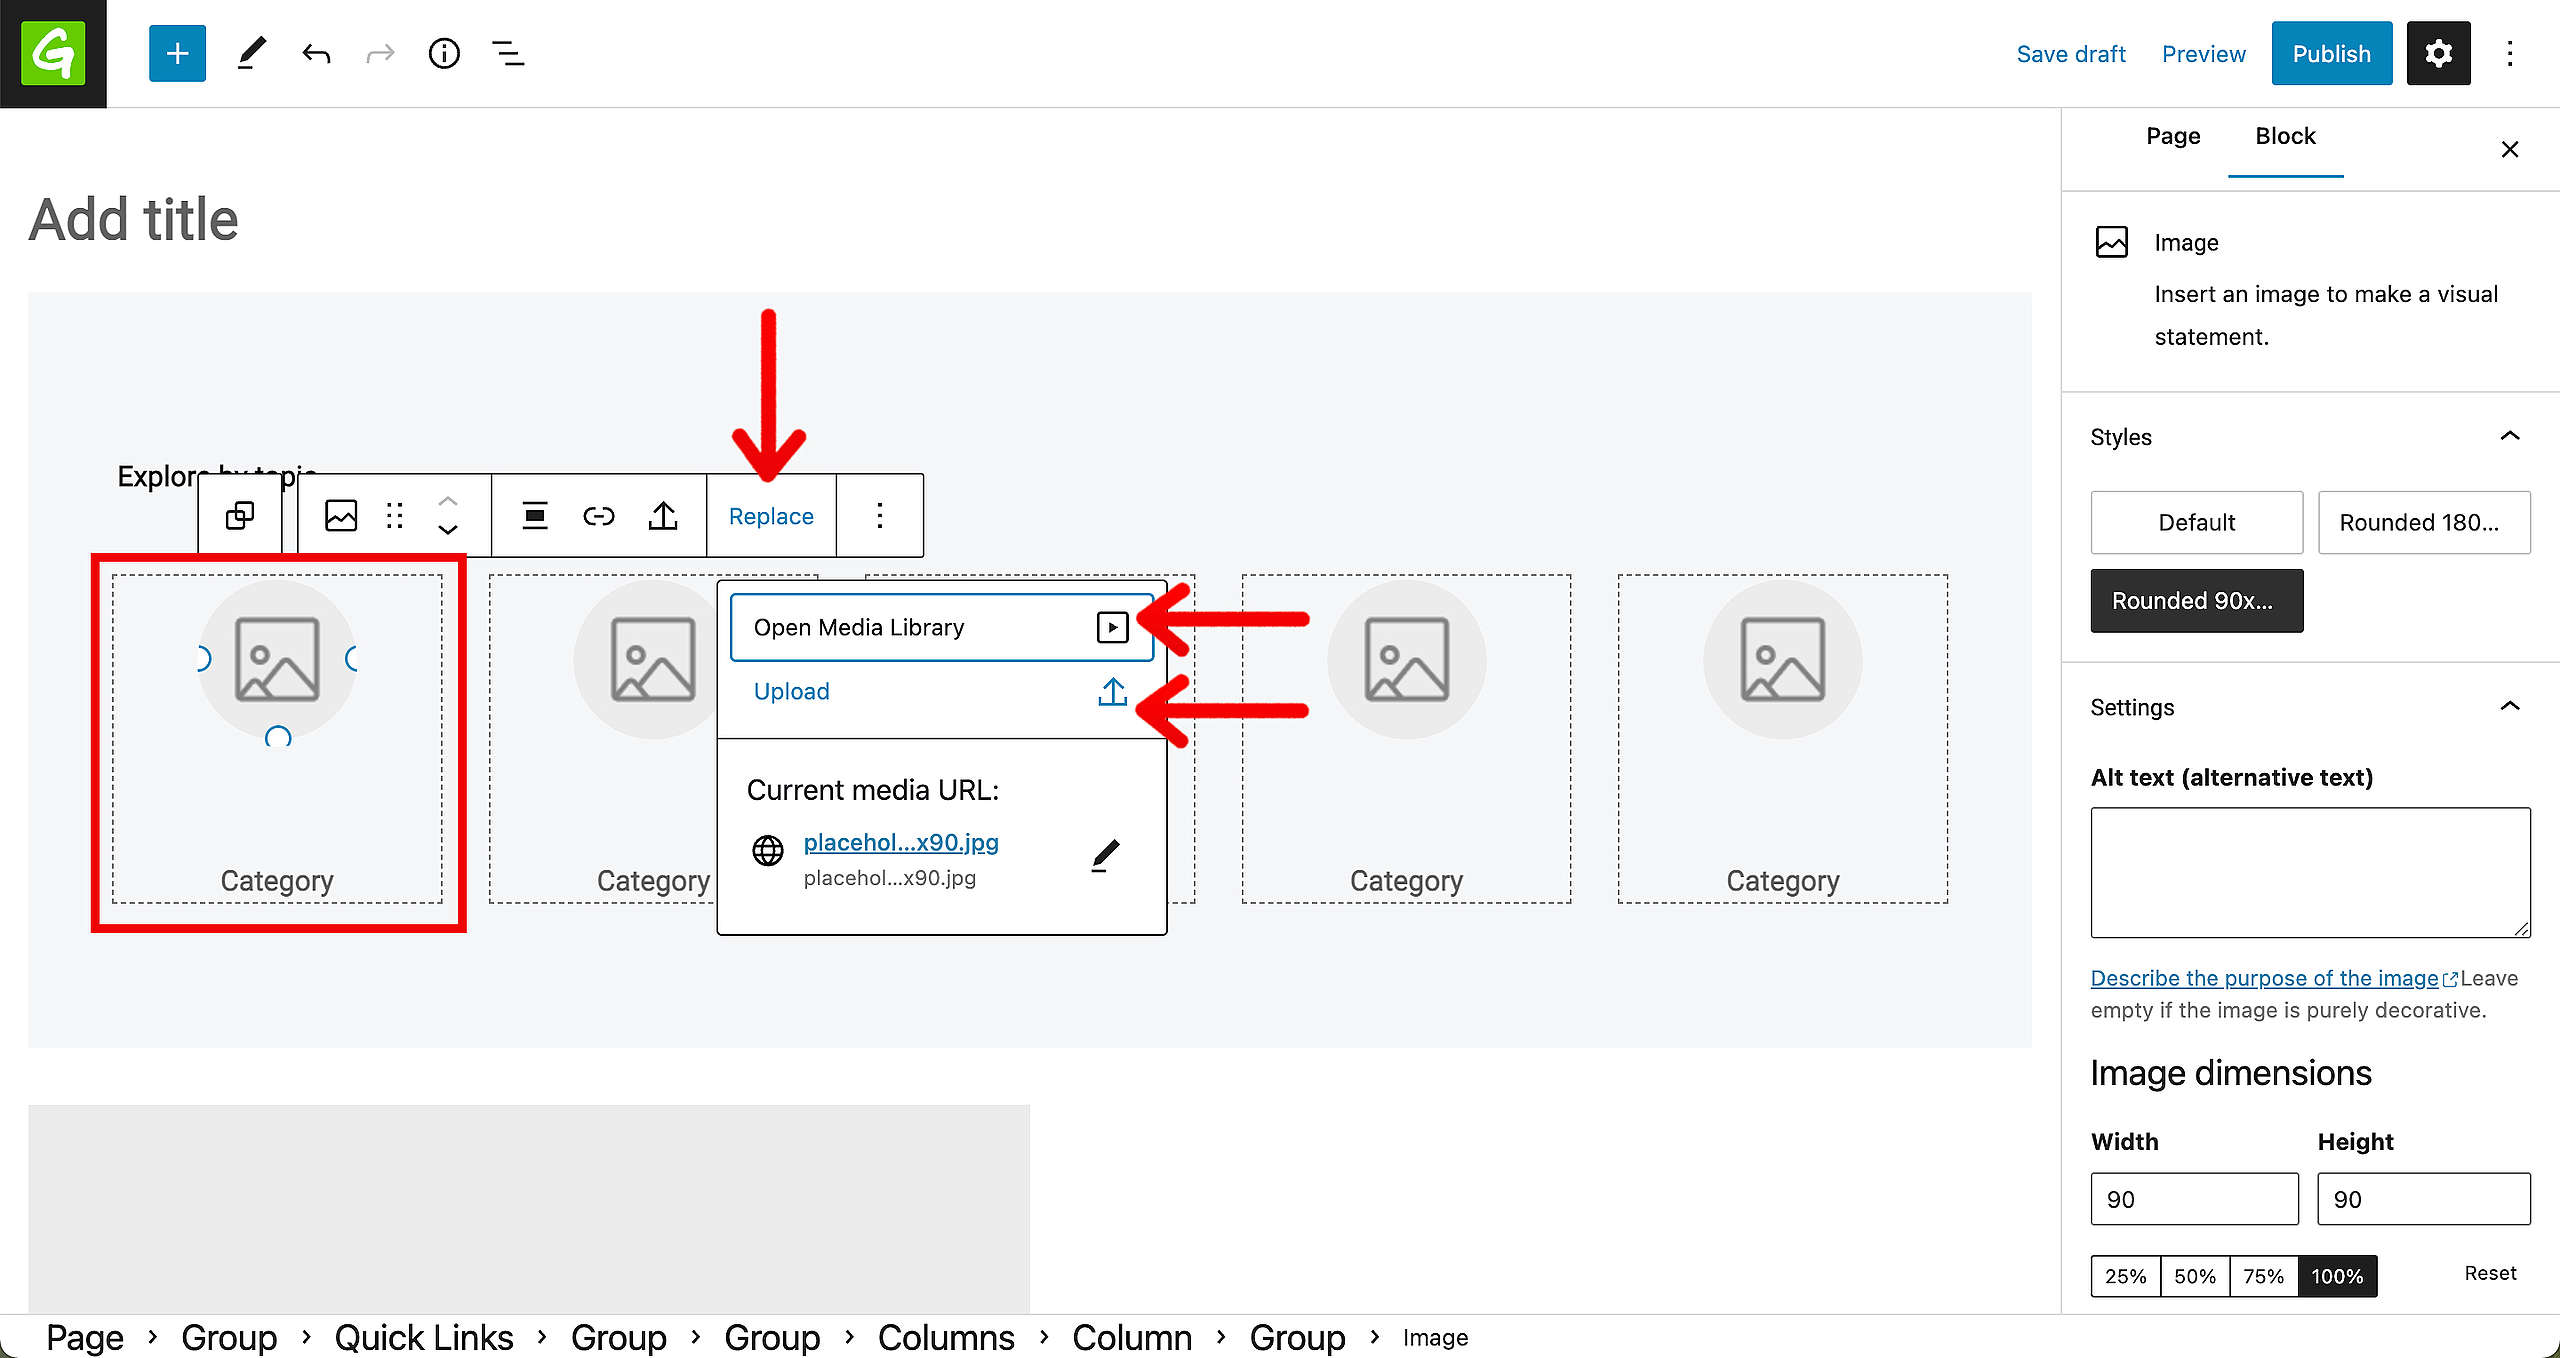The image size is (2560, 1358).
Task: Open the block inserter plus button
Action: [177, 53]
